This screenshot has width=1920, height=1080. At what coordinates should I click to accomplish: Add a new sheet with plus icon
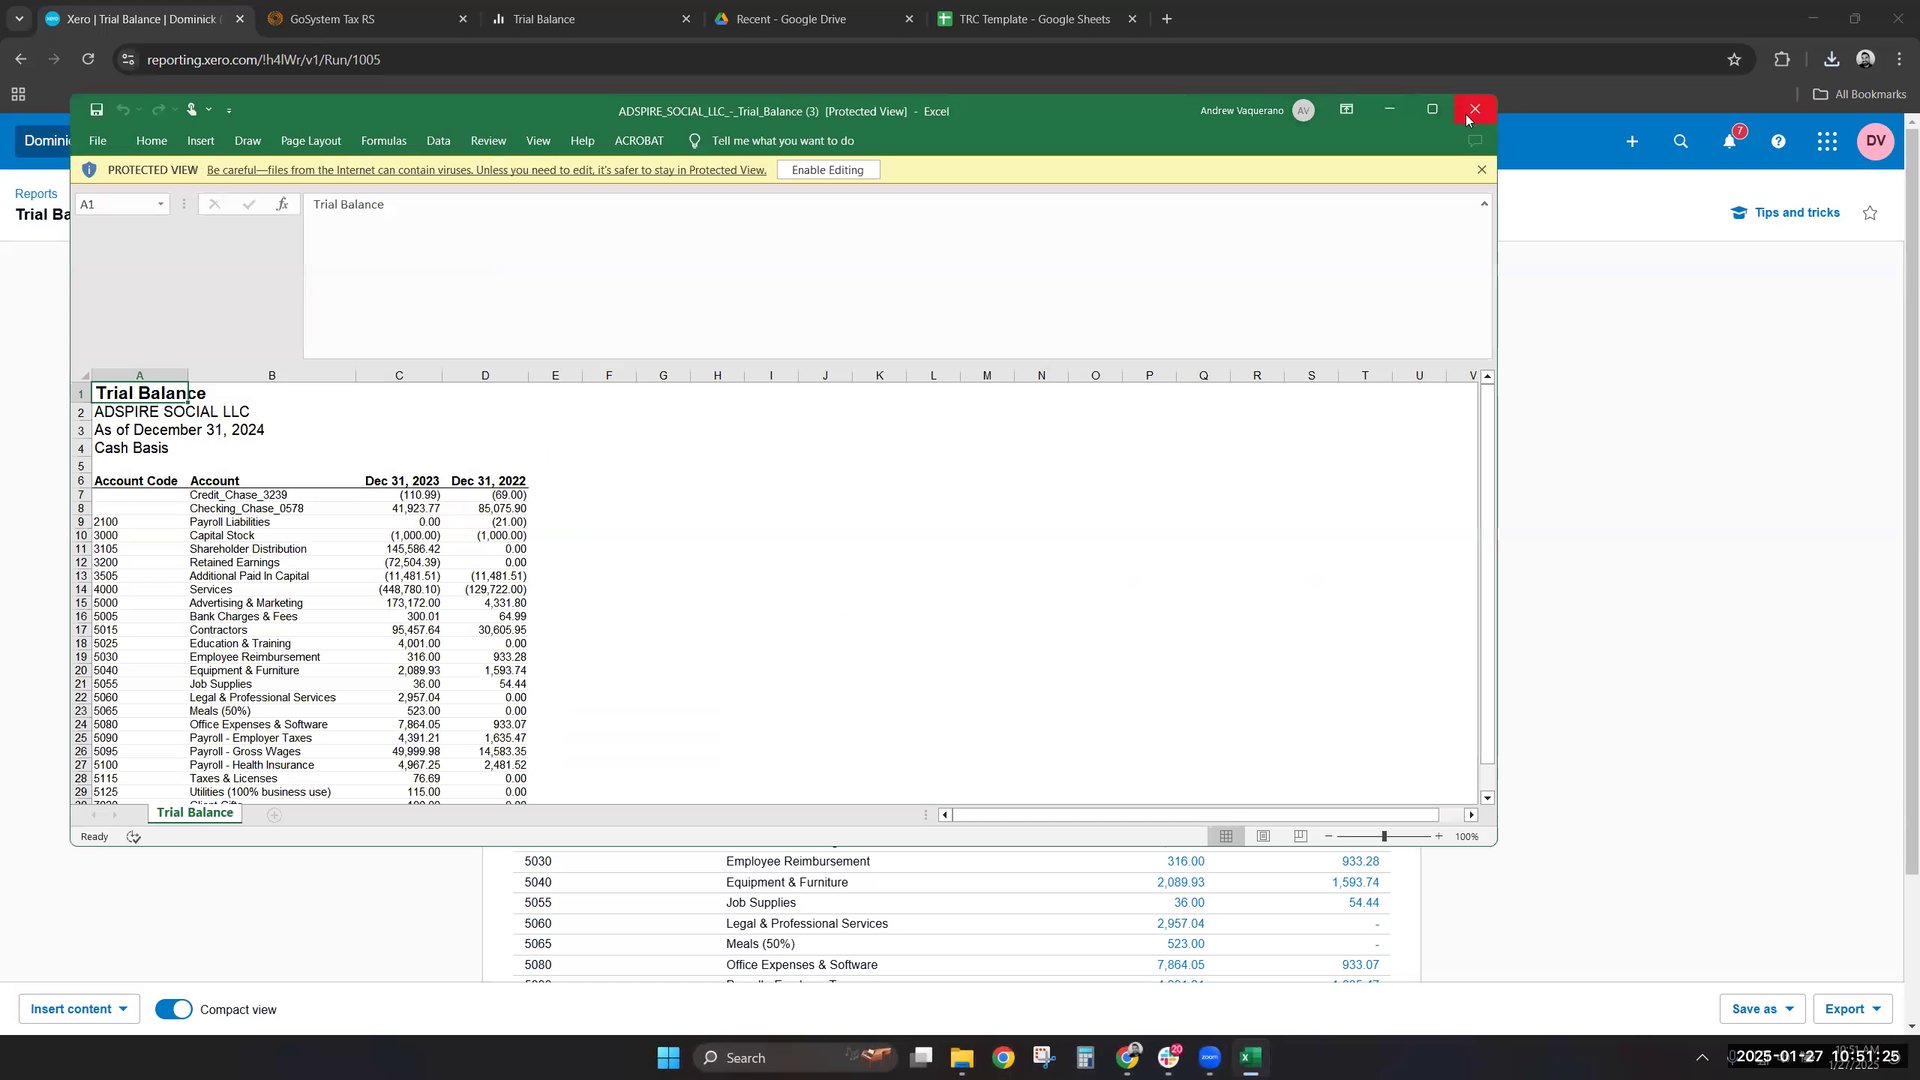tap(274, 815)
